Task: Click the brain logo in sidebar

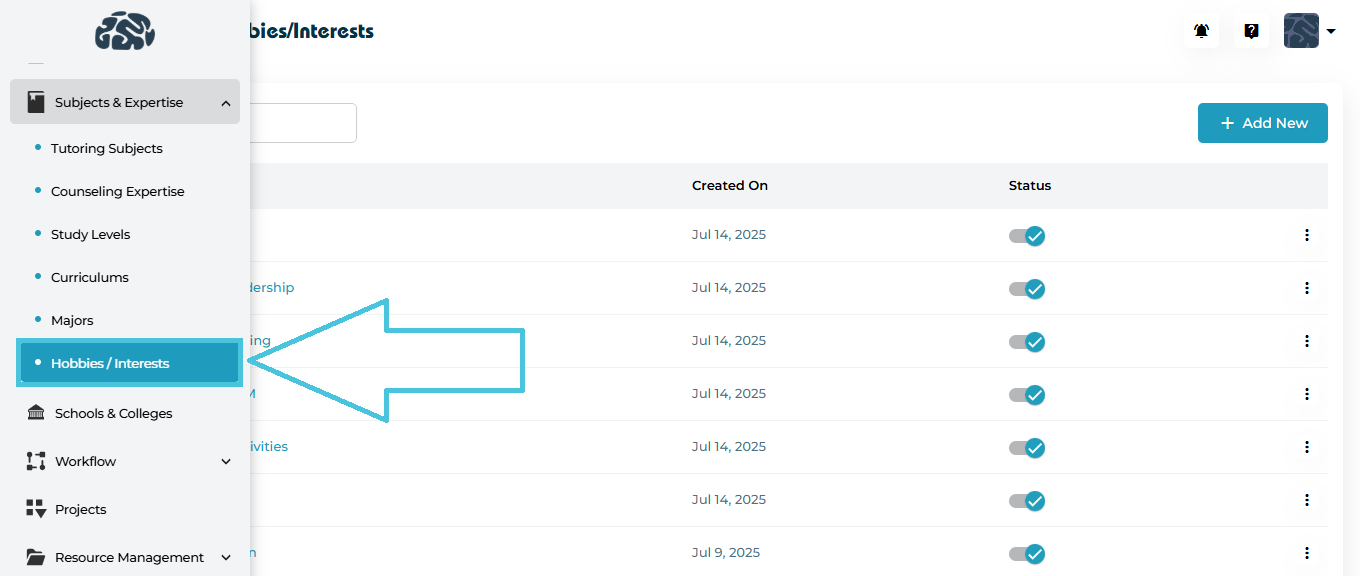Action: (x=125, y=32)
